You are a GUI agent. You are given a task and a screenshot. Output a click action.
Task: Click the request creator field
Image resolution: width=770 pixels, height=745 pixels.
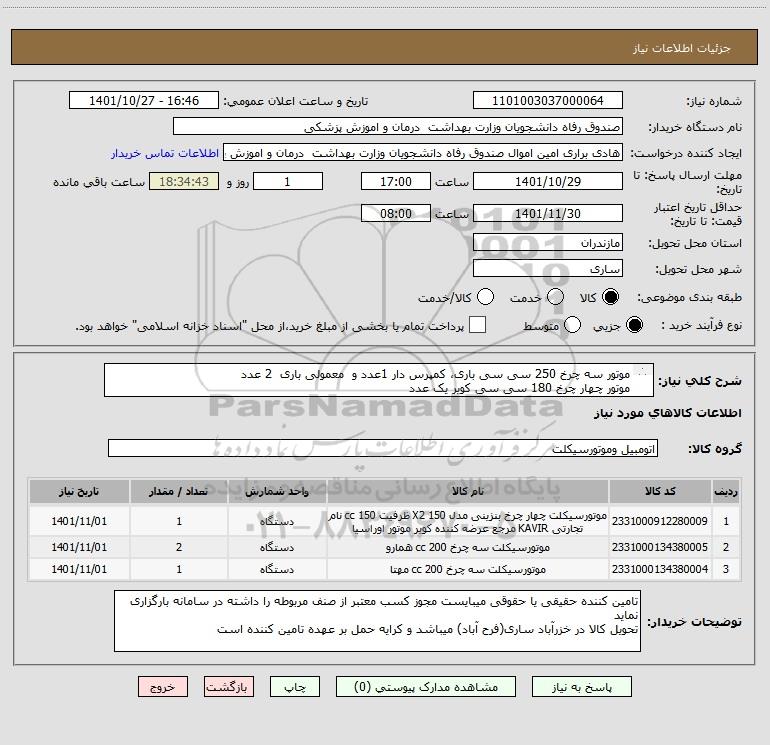click(423, 153)
